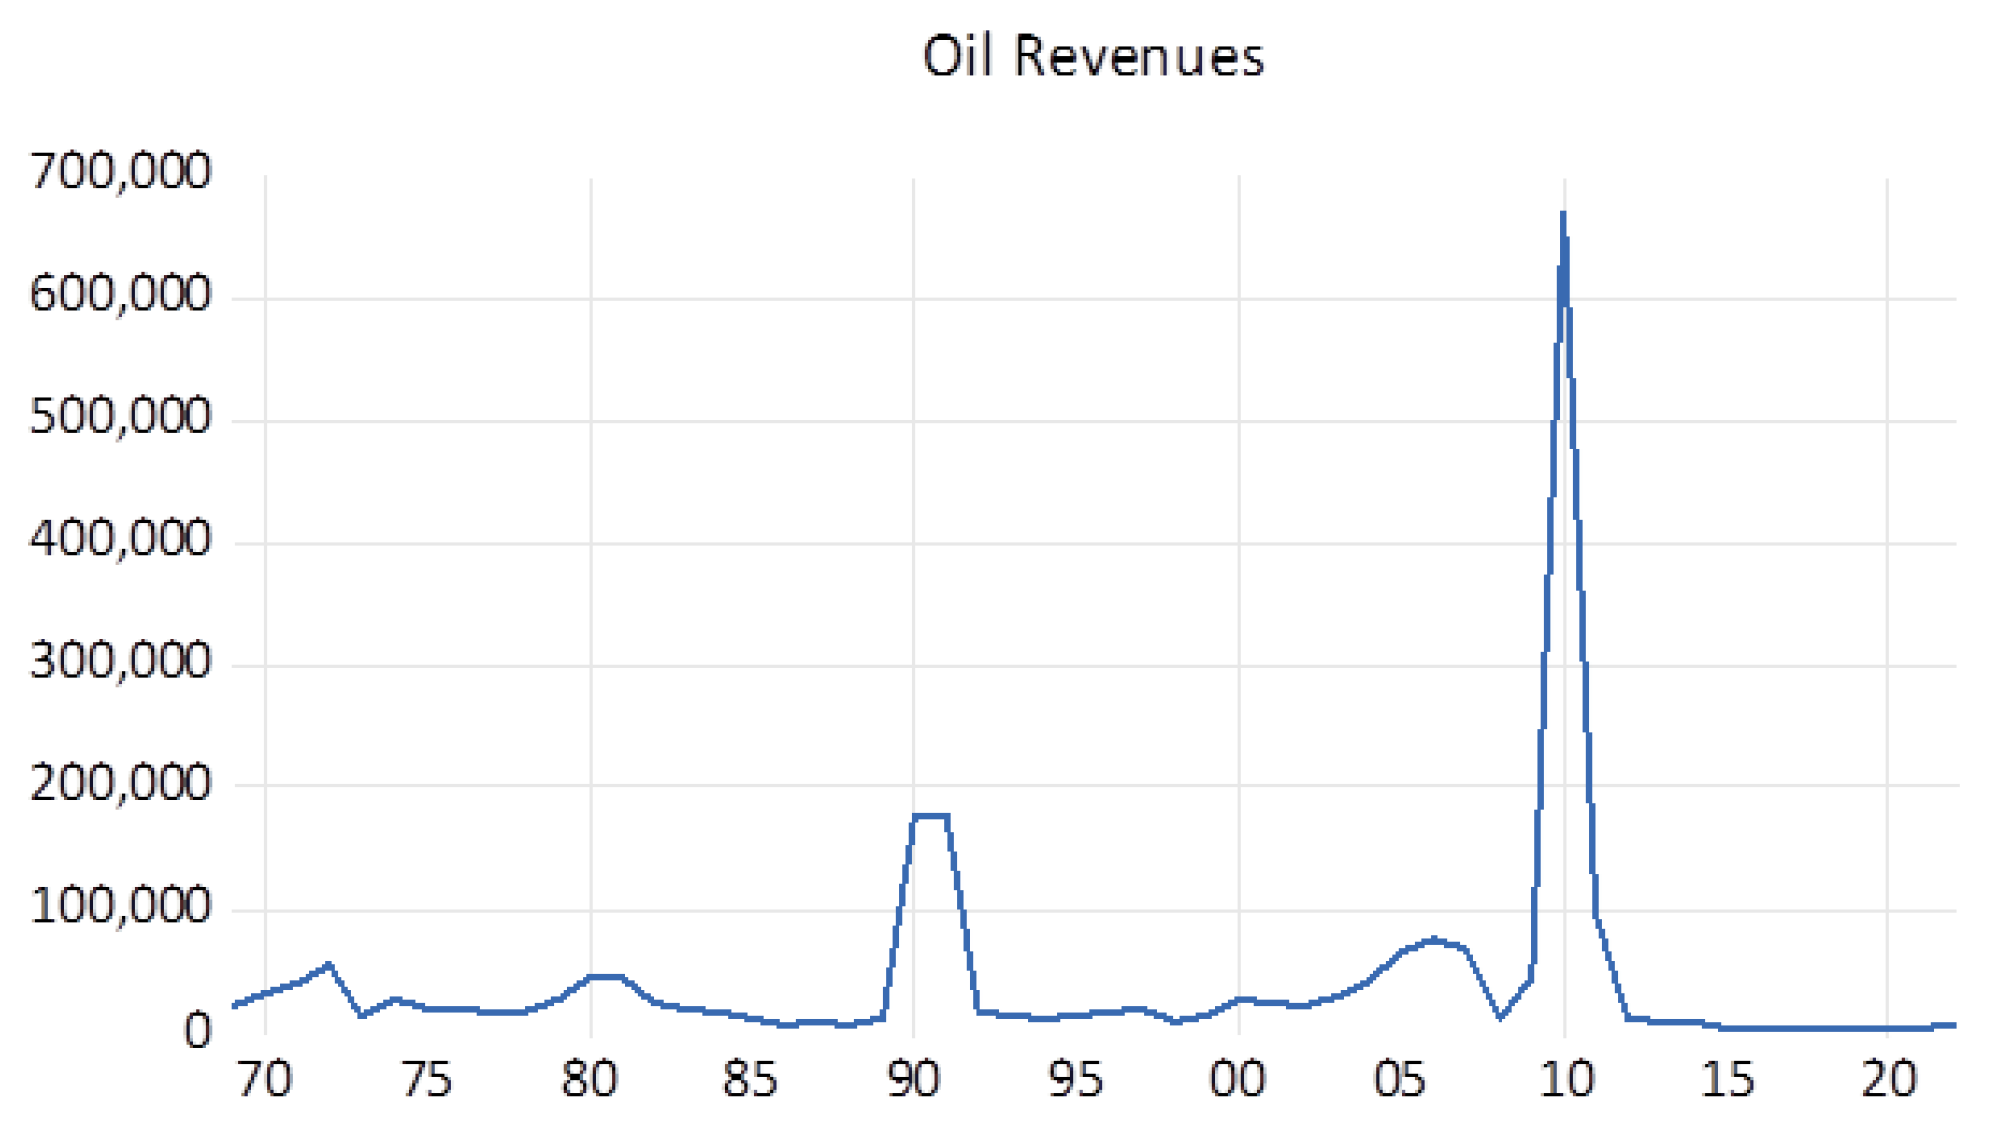This screenshot has width=1992, height=1133.
Task: Click the 80 x-axis year label
Action: click(x=589, y=1080)
